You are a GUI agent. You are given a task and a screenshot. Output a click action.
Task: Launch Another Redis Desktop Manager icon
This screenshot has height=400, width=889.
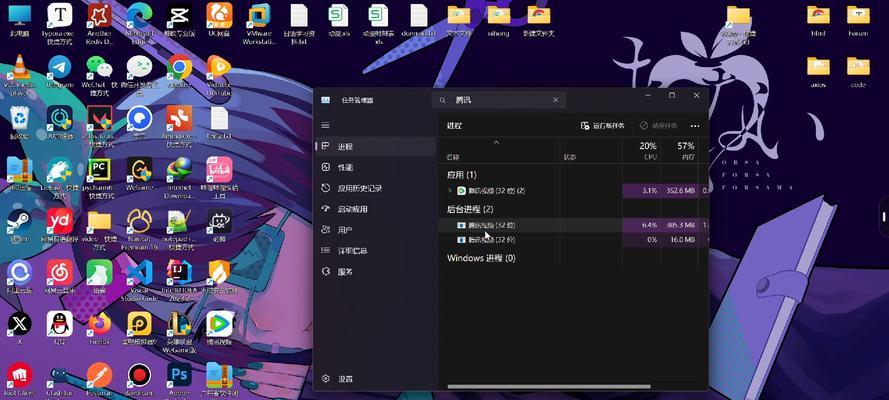pos(99,16)
